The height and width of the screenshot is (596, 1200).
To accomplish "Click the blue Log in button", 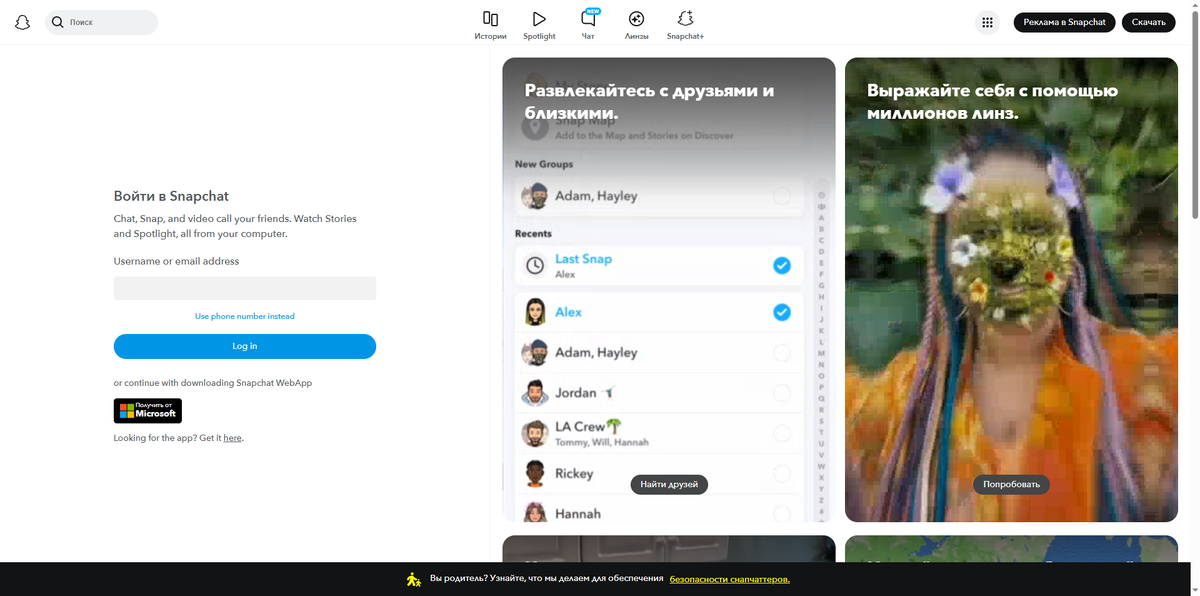I will point(245,346).
